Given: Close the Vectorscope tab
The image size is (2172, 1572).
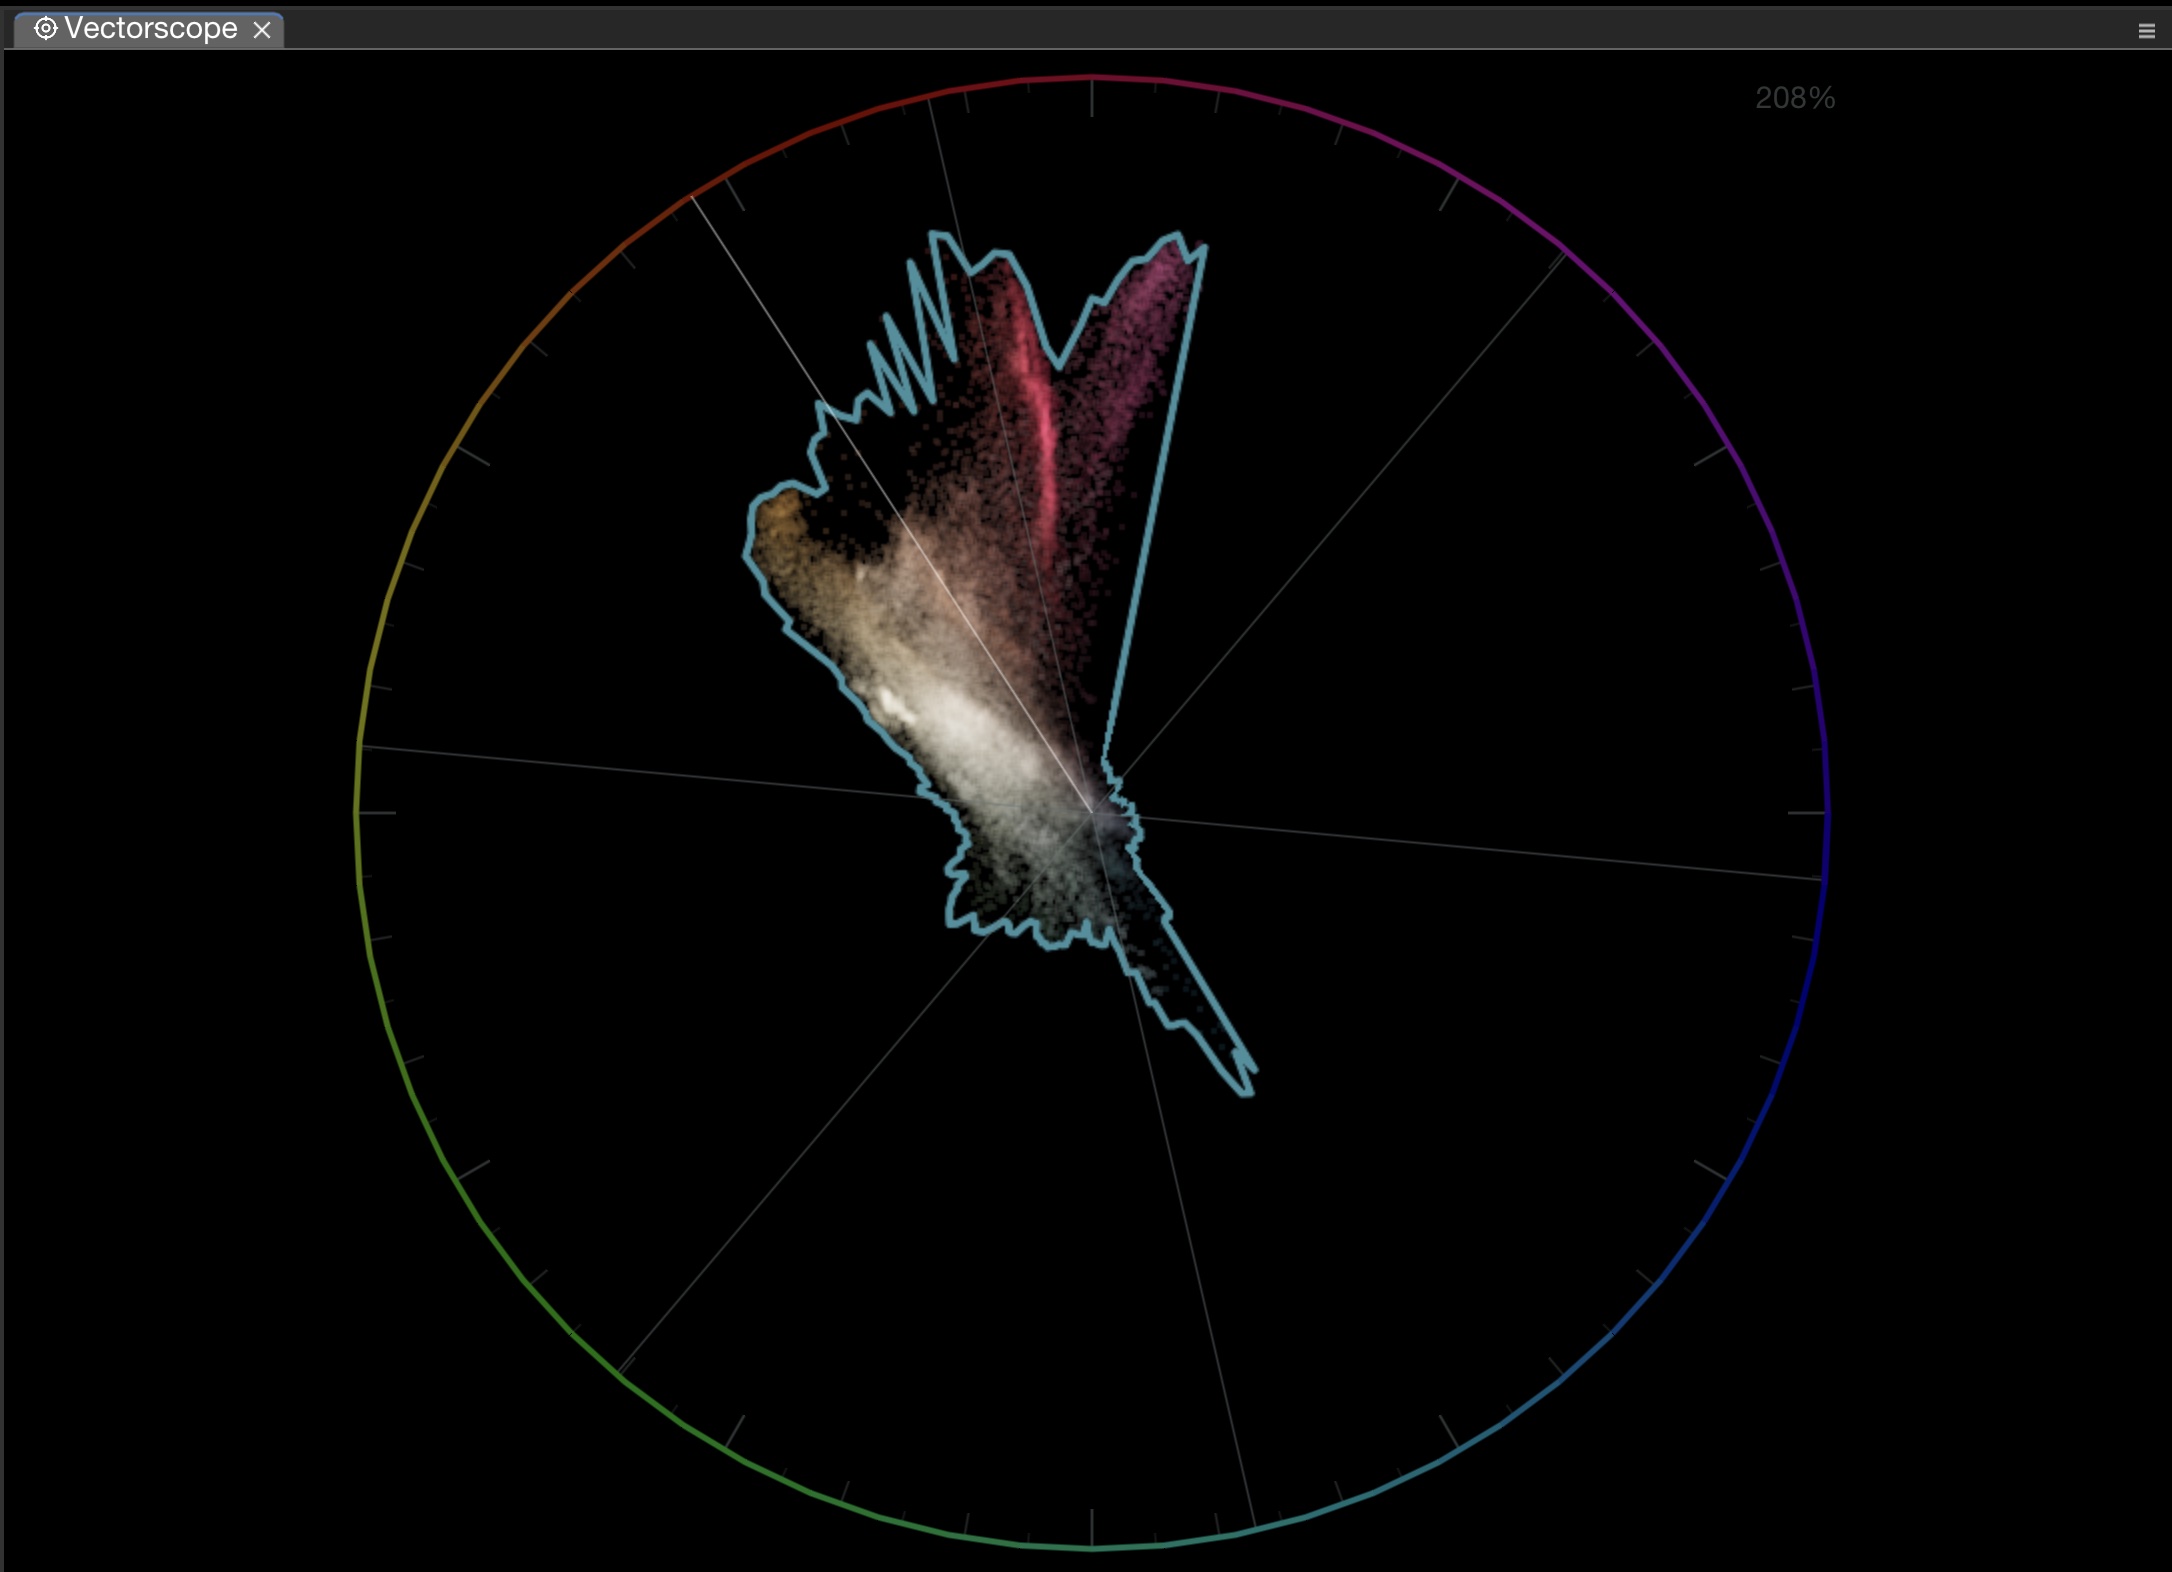Looking at the screenshot, I should tap(262, 30).
